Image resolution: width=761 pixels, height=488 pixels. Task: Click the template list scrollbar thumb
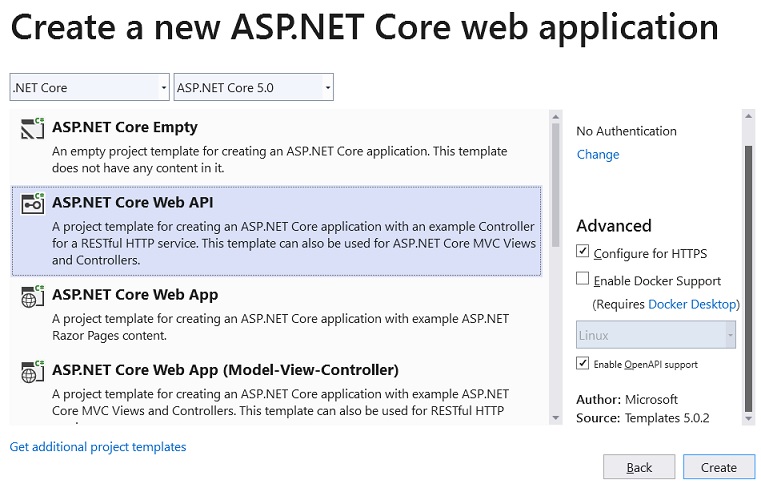coord(556,185)
